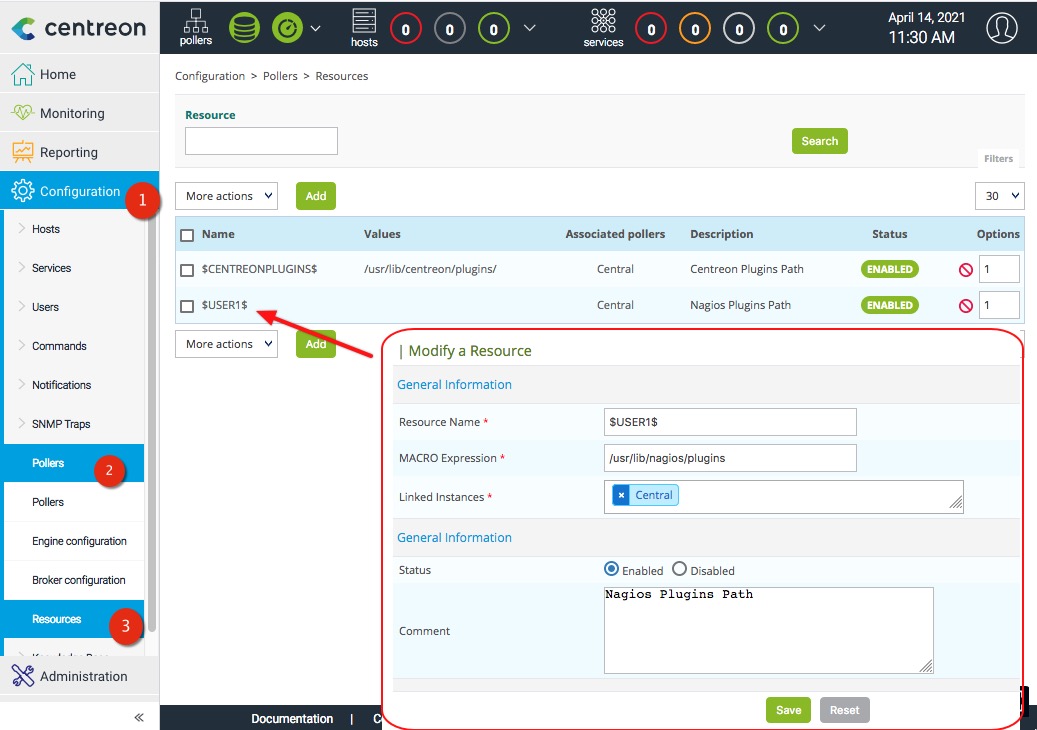Toggle the select-all checkbox in table header

coord(187,235)
